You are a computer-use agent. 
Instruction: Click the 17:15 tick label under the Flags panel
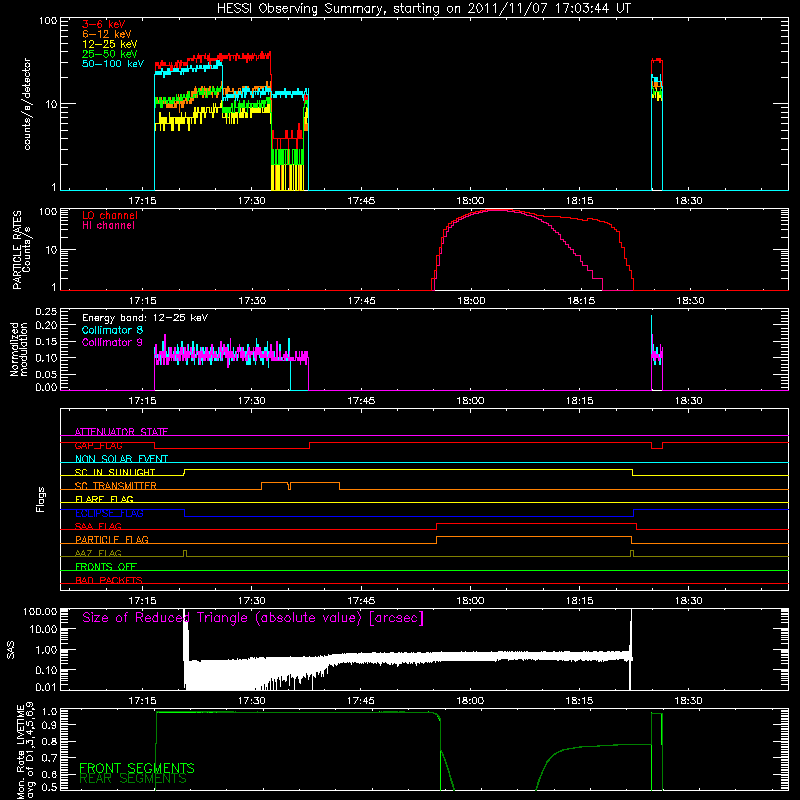(142, 601)
